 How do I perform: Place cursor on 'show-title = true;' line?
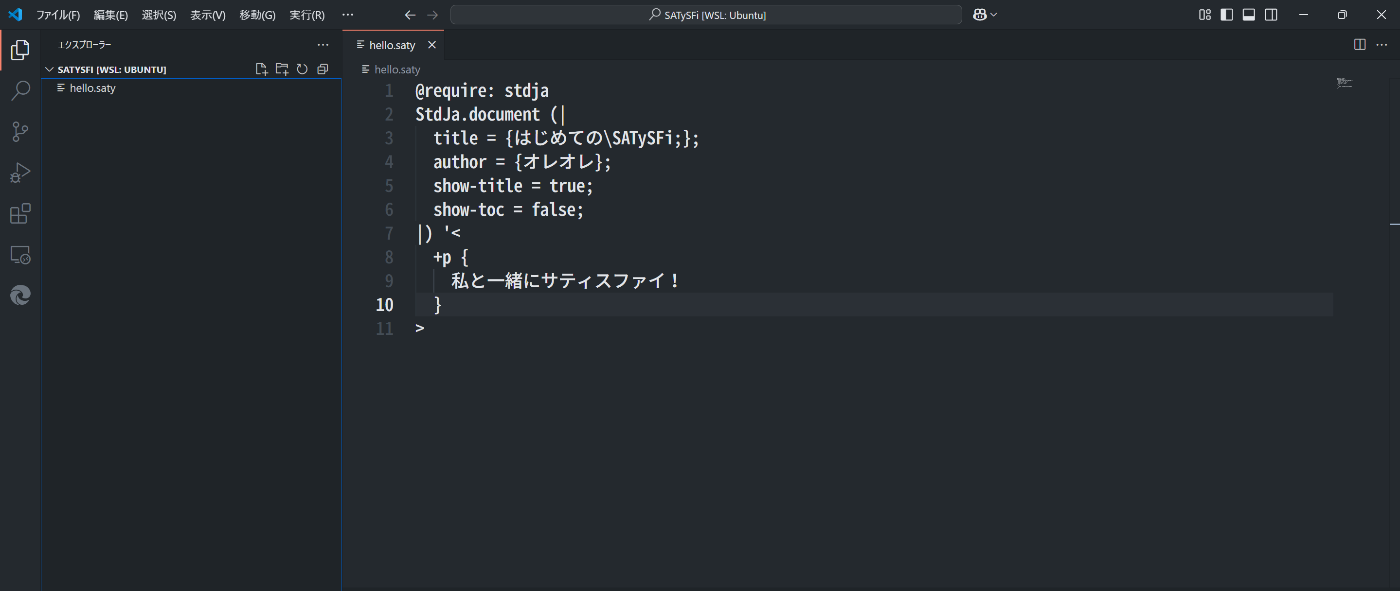point(513,186)
